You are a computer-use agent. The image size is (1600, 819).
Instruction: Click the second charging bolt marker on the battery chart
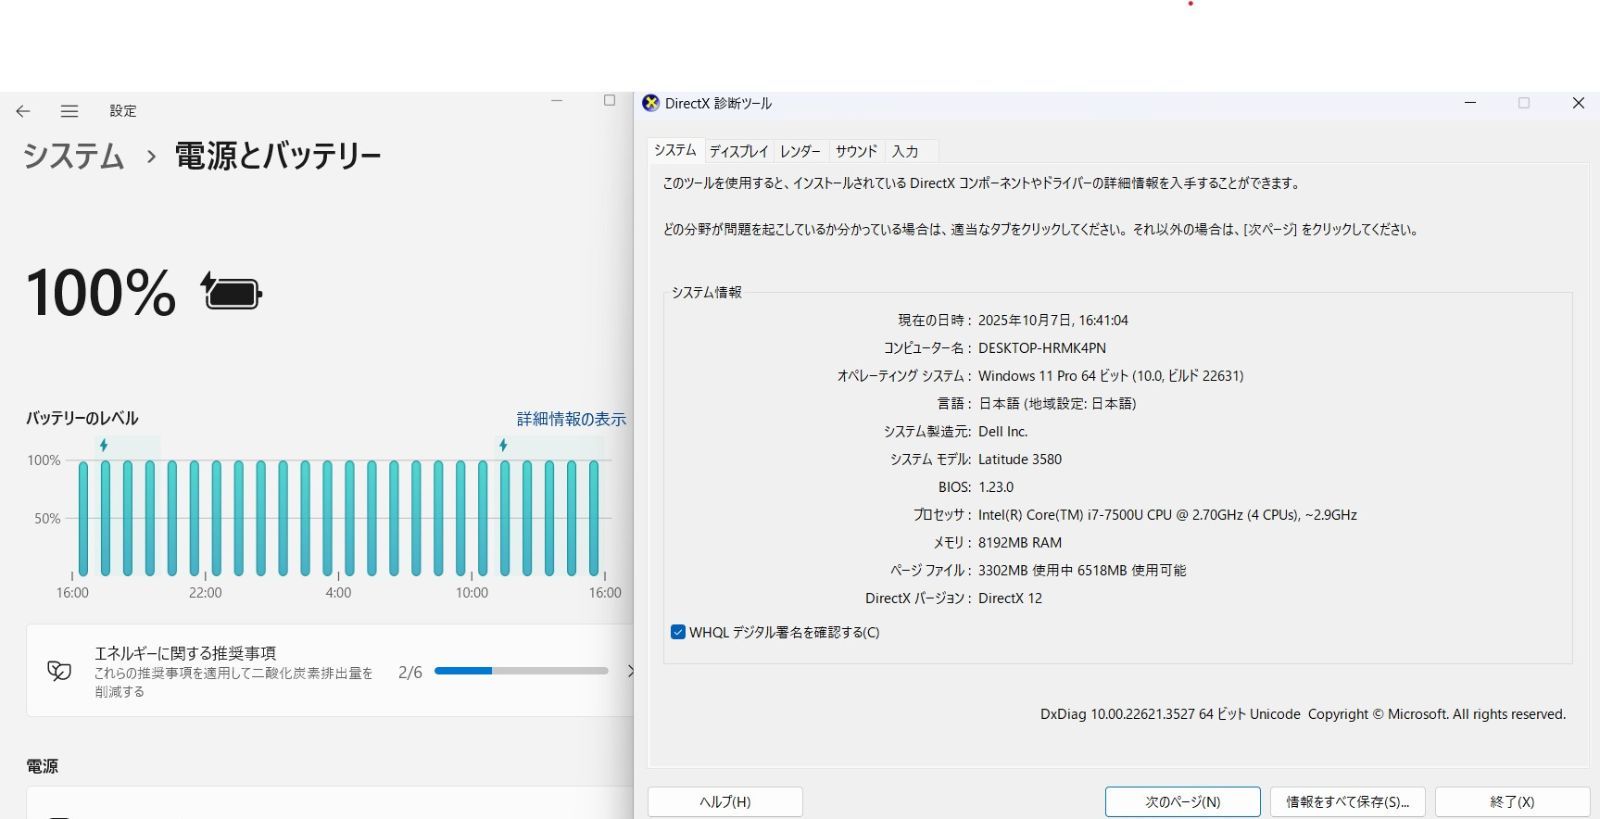point(503,445)
